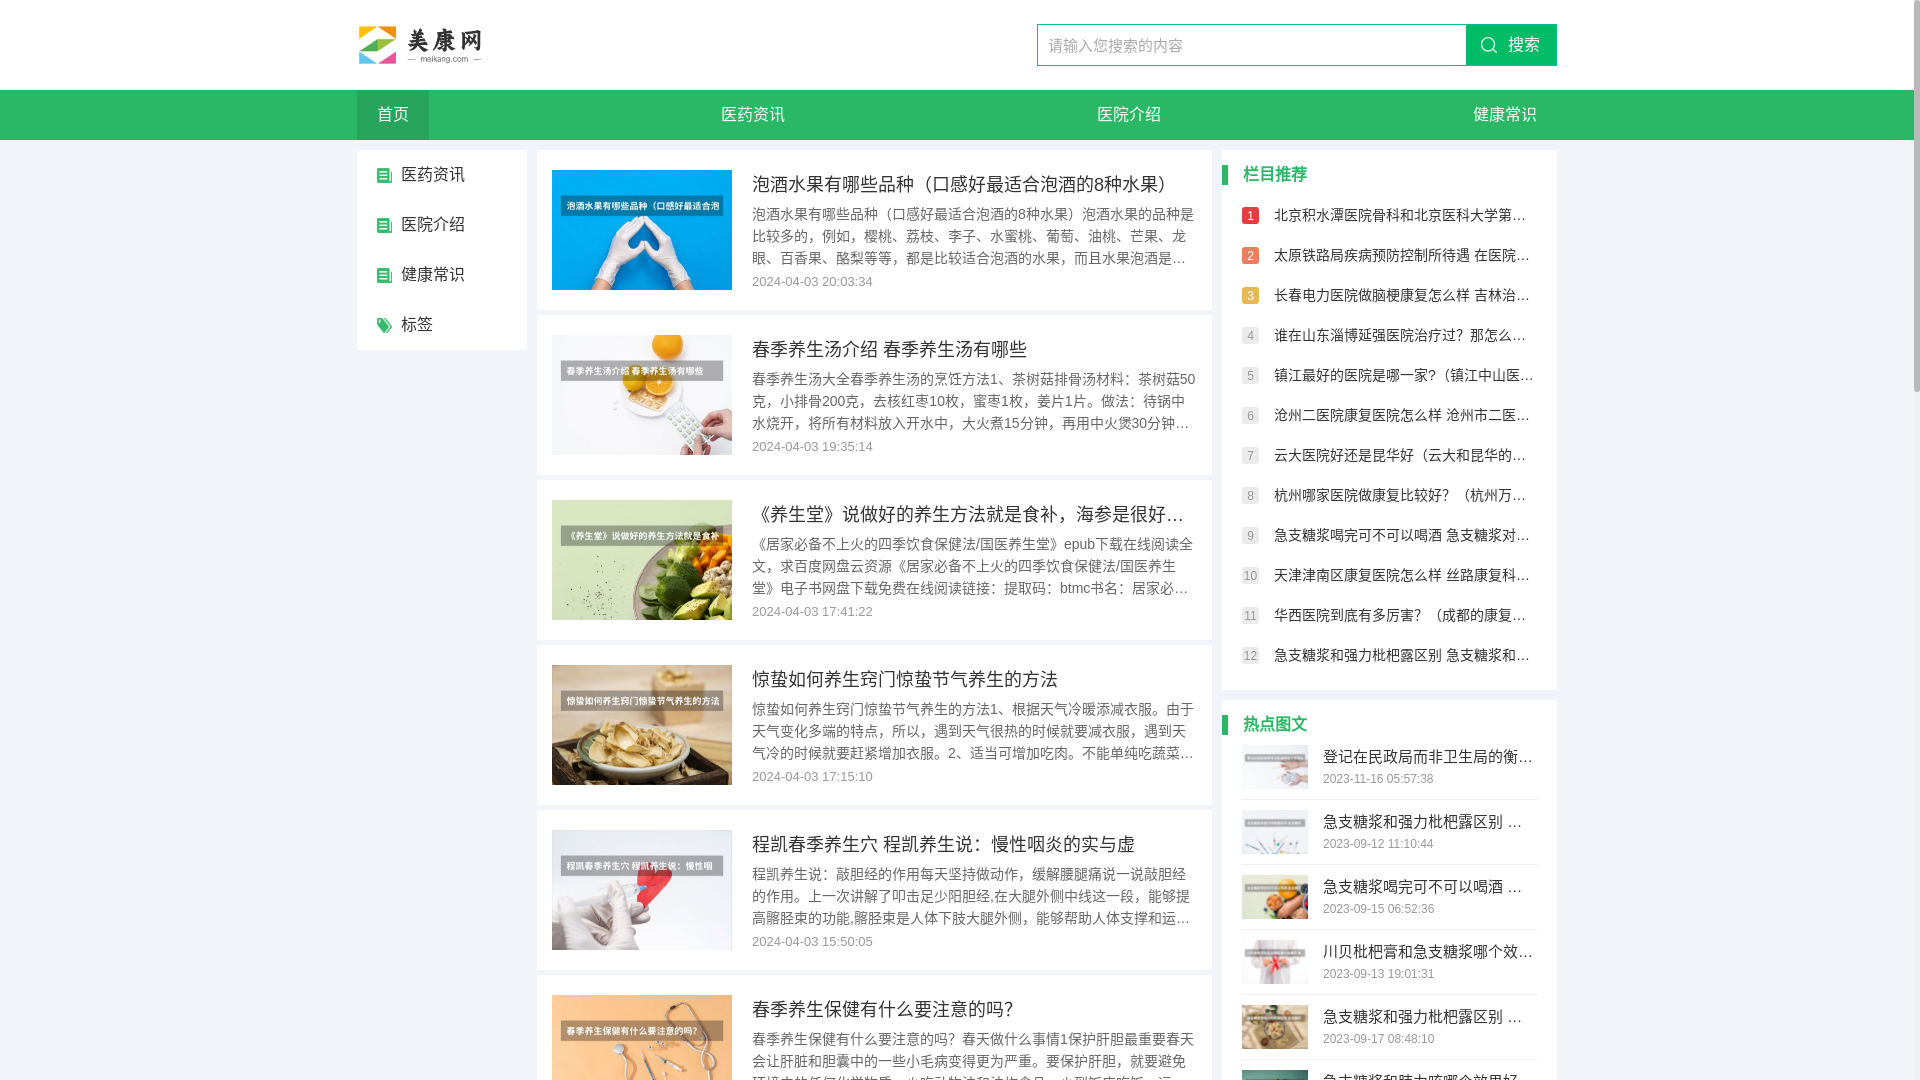Click timestamp 2024-04-03 15:50:05
The height and width of the screenshot is (1080, 1920).
tap(812, 942)
